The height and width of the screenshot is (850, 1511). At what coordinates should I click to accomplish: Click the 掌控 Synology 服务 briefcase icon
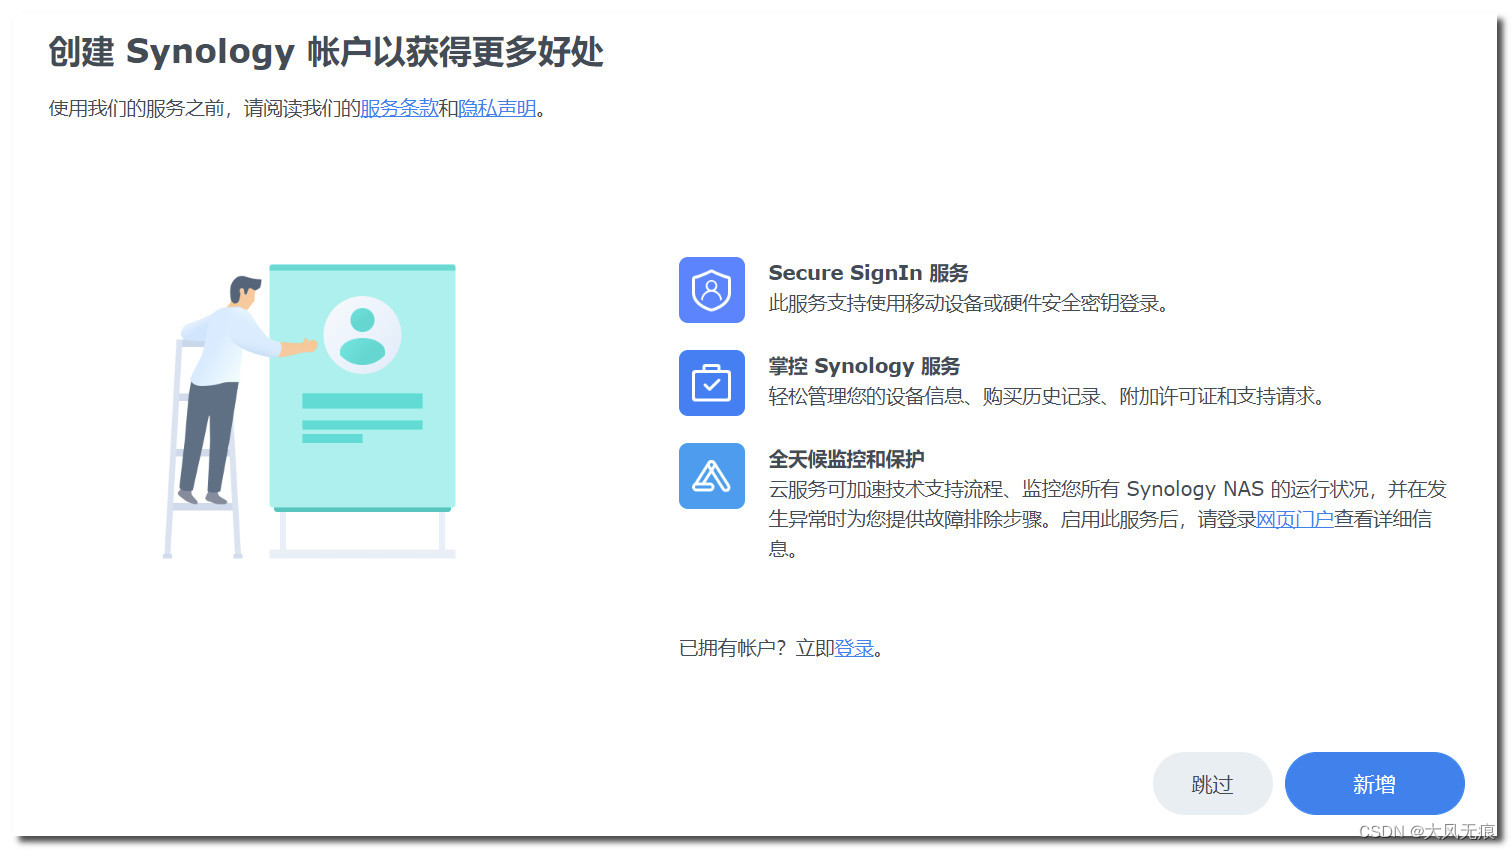pyautogui.click(x=711, y=383)
